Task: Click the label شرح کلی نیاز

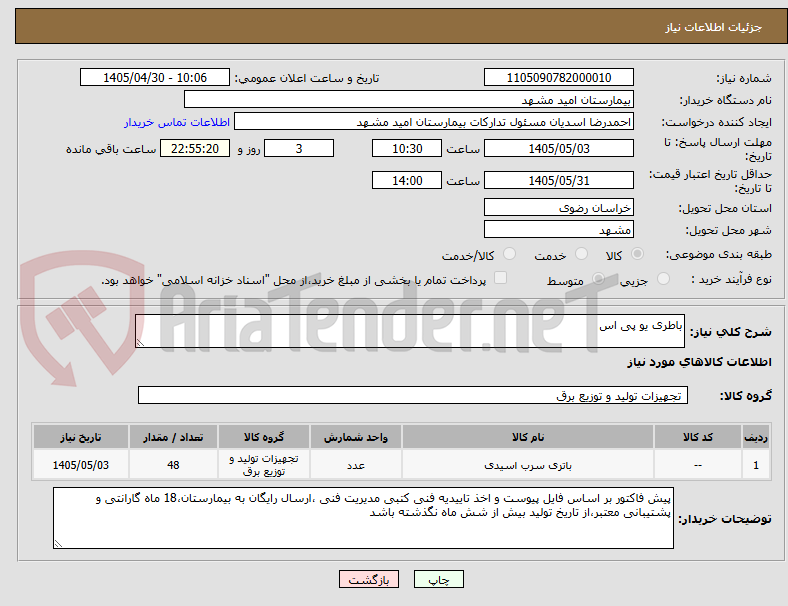Action: 730,332
